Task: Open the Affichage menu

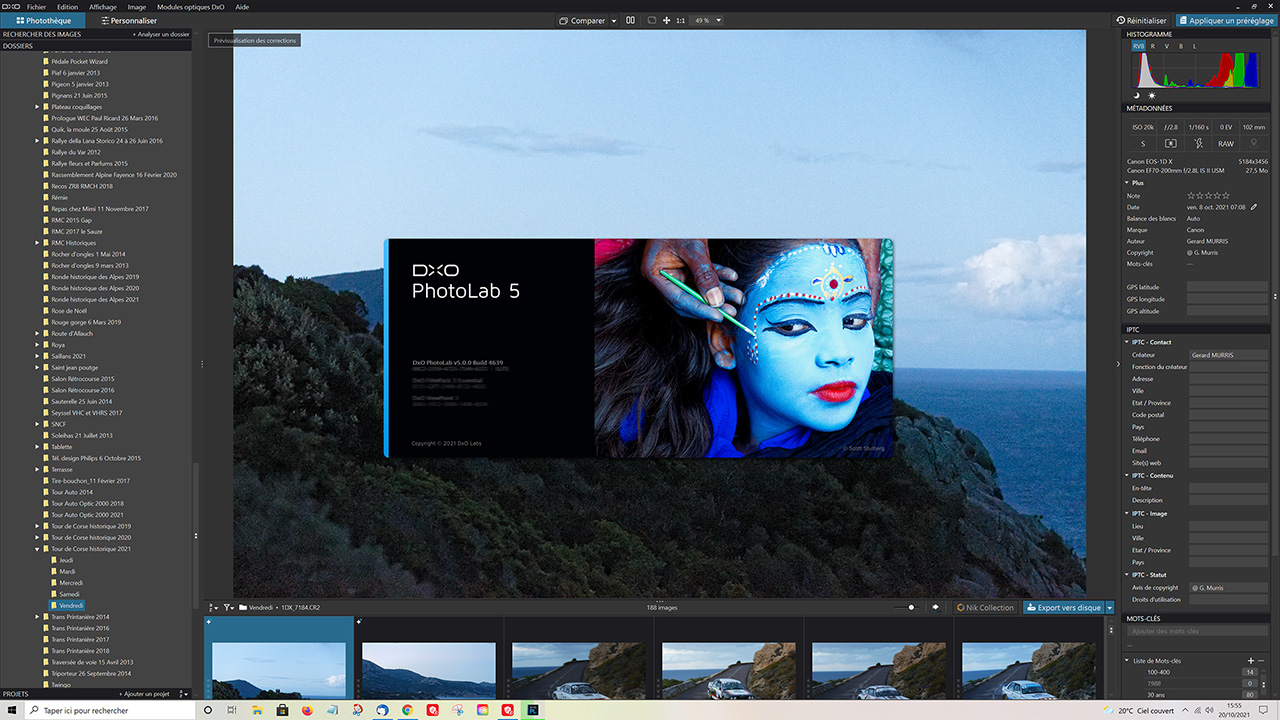Action: (x=103, y=6)
